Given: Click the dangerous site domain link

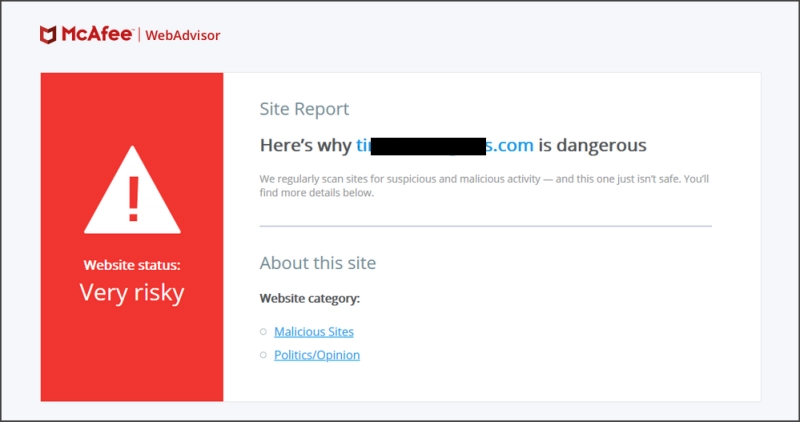Looking at the screenshot, I should click(x=445, y=145).
